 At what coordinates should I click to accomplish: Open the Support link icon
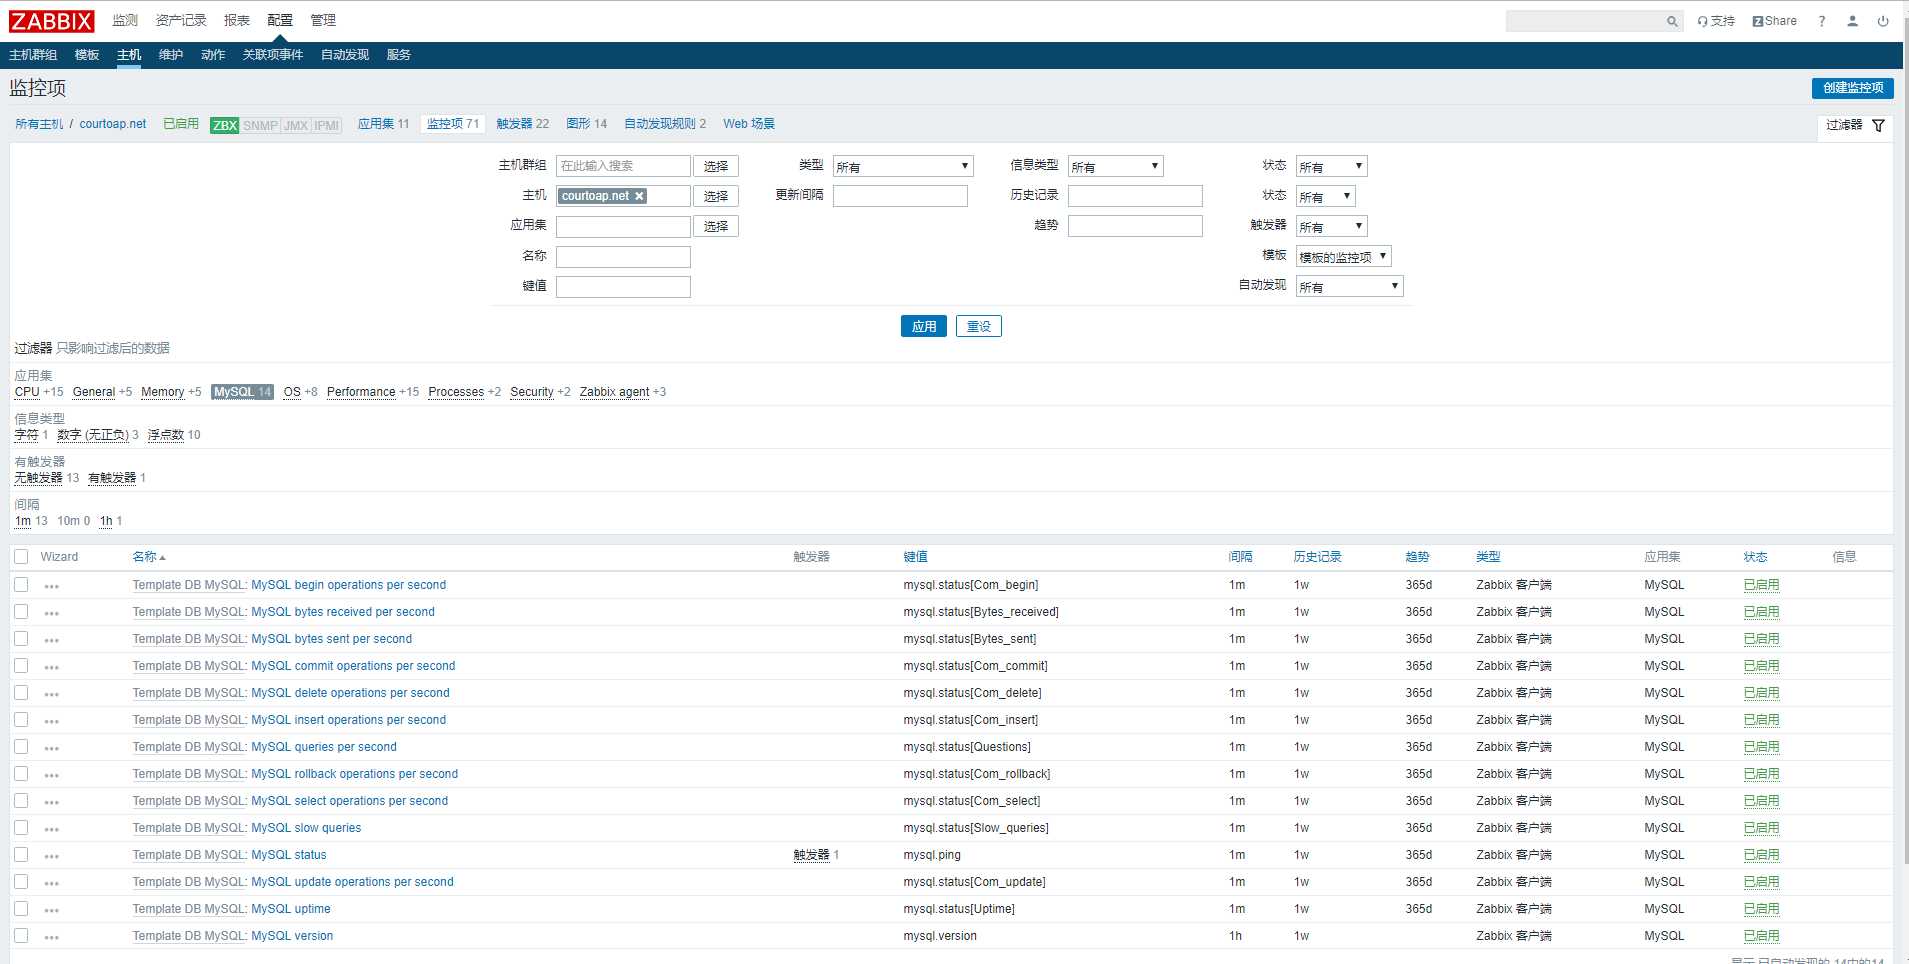[1716, 21]
